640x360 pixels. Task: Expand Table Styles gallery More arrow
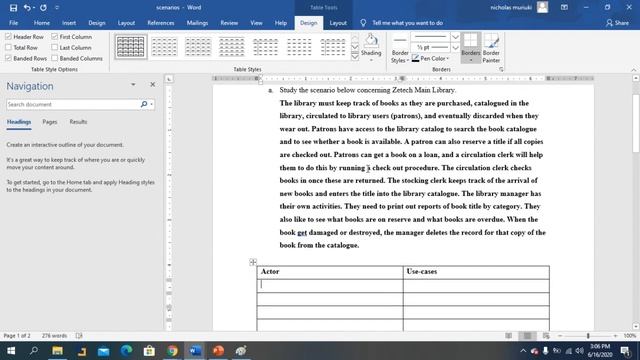(355, 57)
